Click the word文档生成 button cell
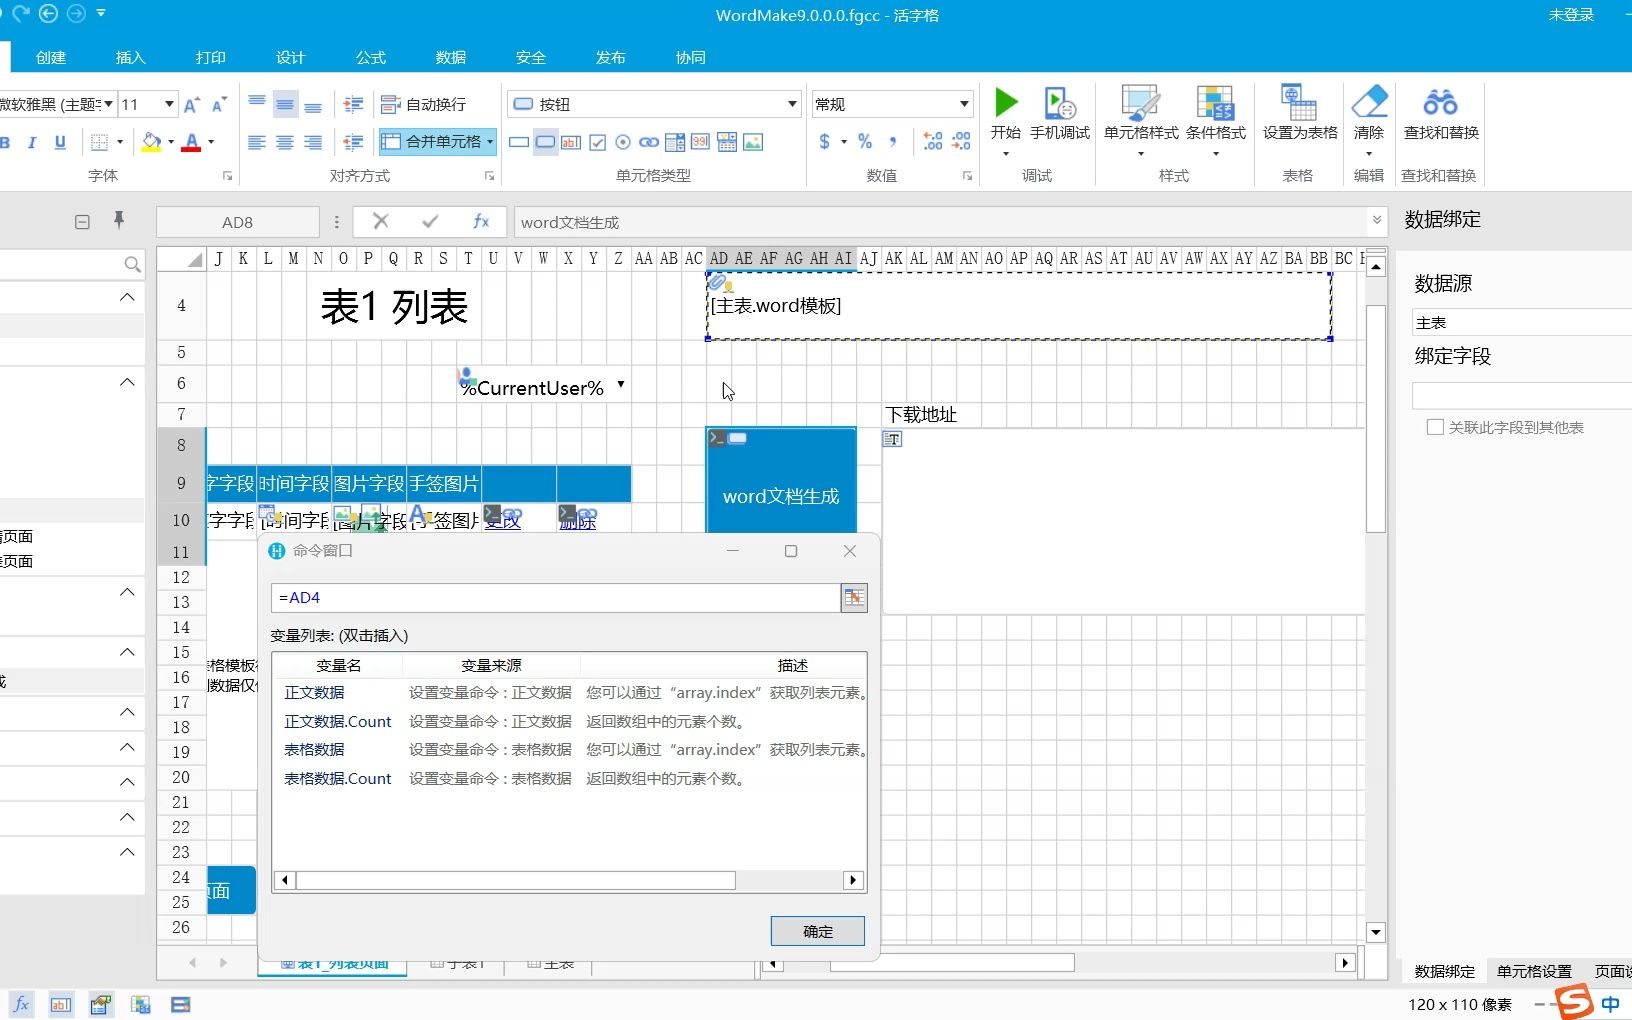 coord(781,481)
